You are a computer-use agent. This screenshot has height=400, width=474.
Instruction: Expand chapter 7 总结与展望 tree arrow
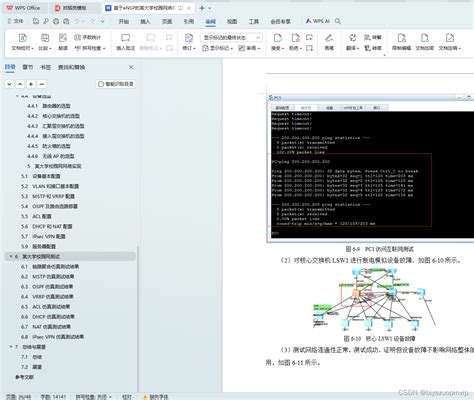(x=11, y=347)
